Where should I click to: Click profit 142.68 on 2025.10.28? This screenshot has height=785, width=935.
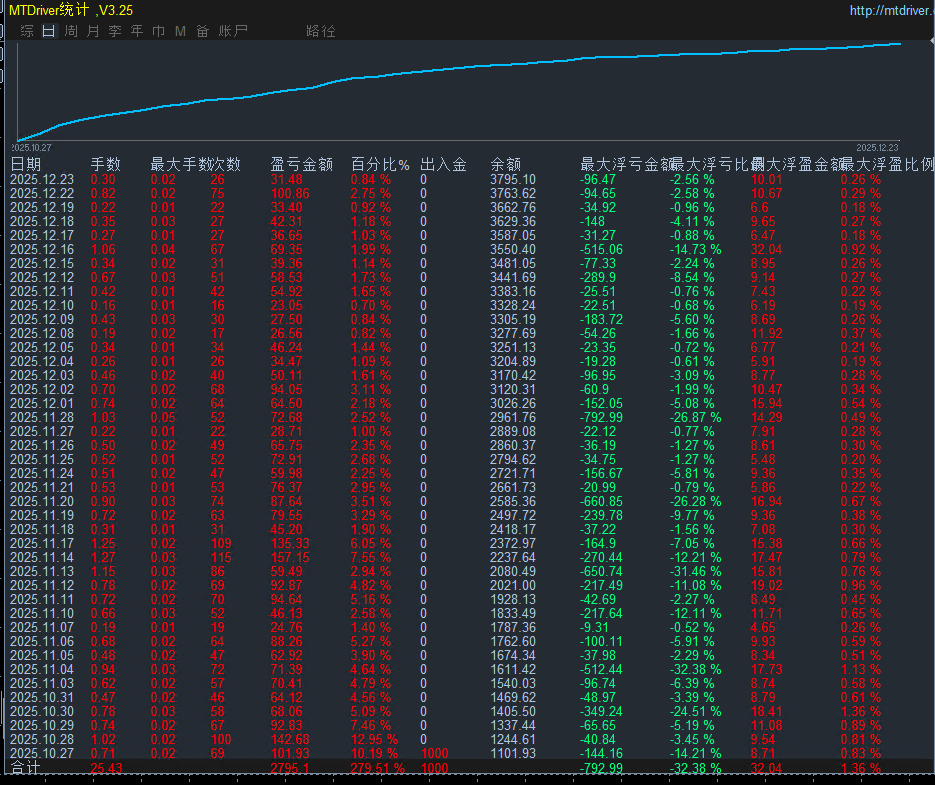(x=290, y=740)
